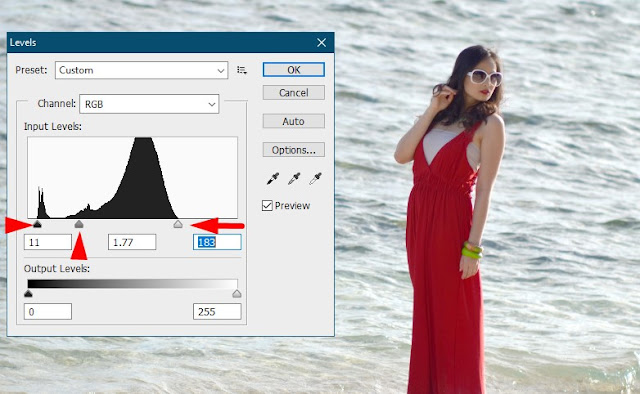The image size is (640, 394).
Task: Click the OK button
Action: tap(294, 70)
